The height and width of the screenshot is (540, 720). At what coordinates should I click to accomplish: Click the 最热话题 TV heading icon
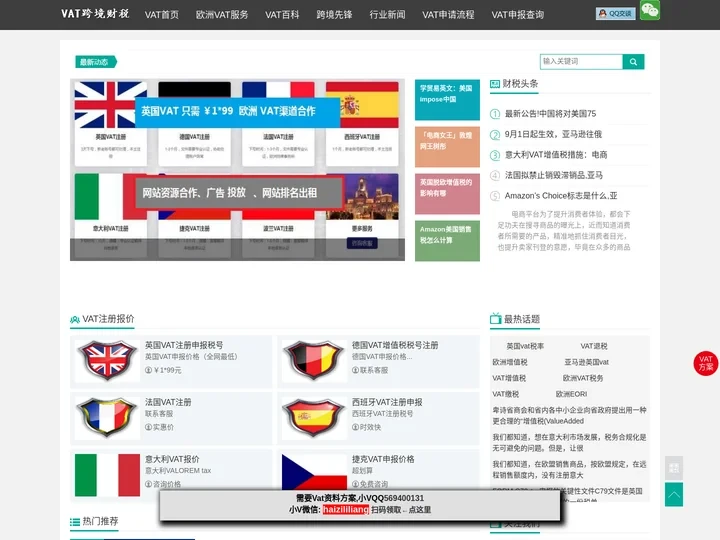pos(495,319)
